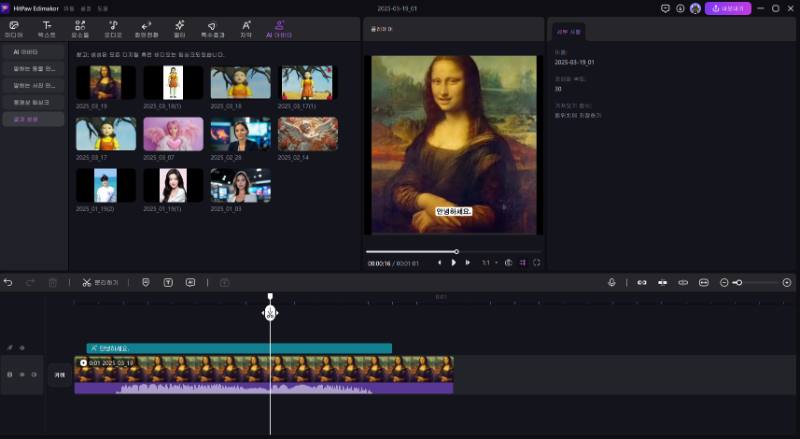Step to next frame in the player
Image resolution: width=800 pixels, height=439 pixels.
click(x=467, y=262)
